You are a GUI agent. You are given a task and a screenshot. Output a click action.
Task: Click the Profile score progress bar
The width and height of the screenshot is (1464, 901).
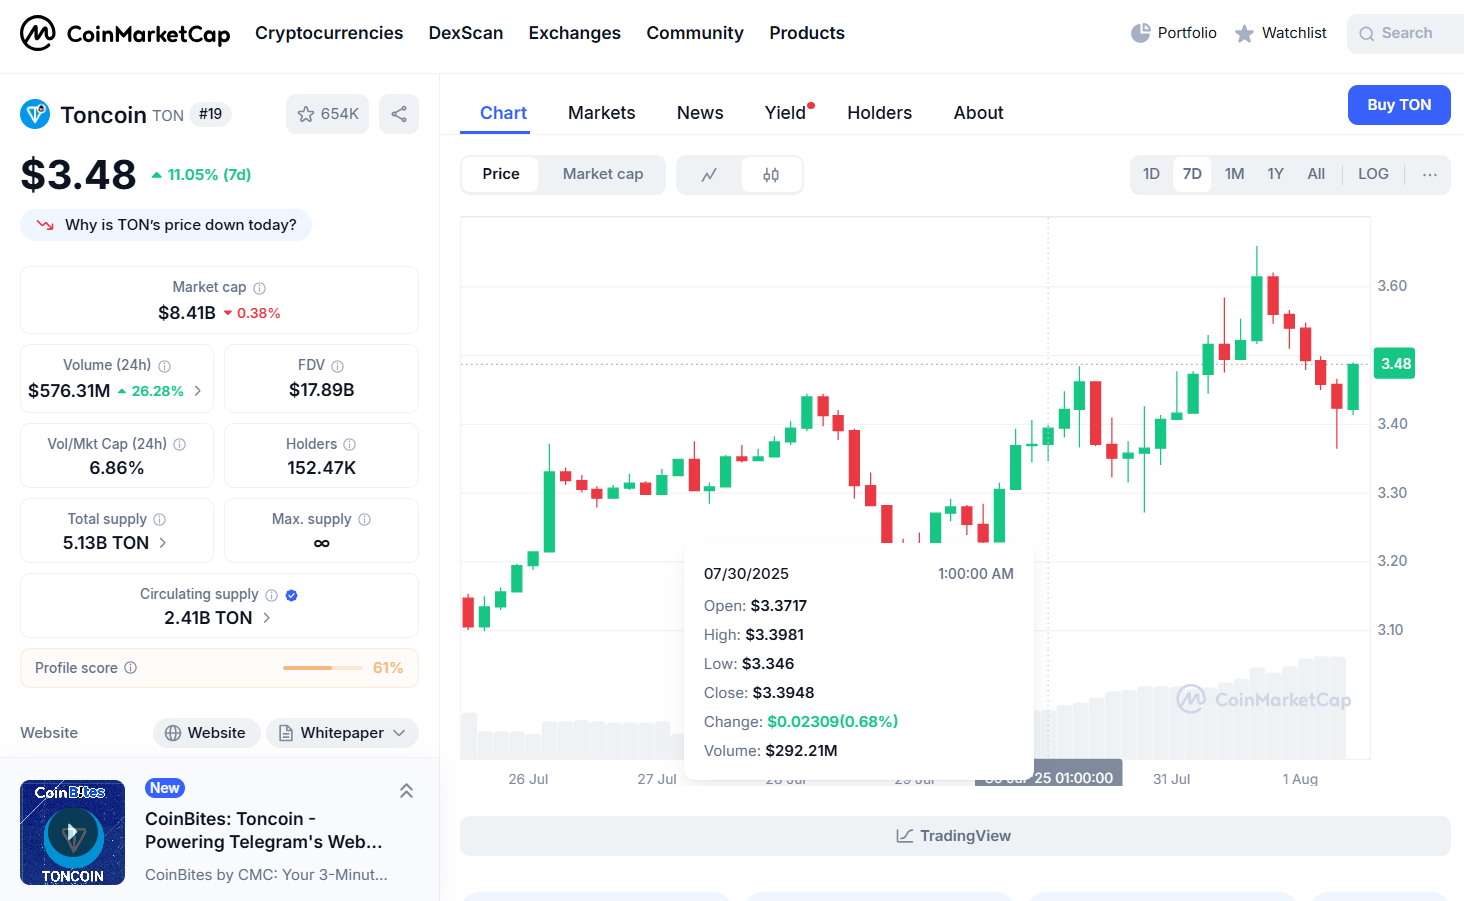[322, 668]
